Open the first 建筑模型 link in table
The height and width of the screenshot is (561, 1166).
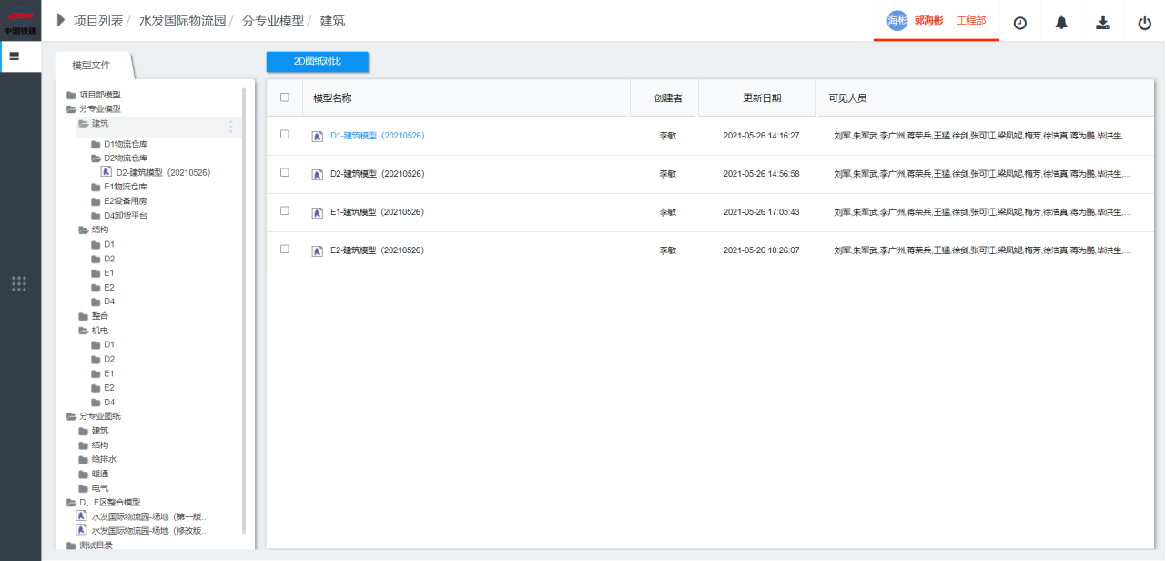coord(376,135)
